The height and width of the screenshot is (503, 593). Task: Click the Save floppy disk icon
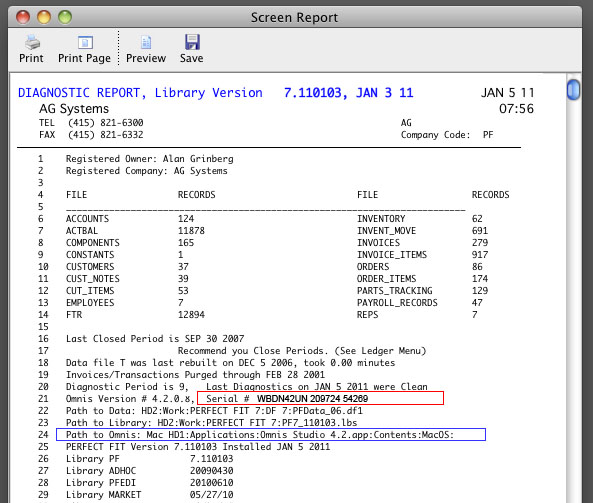tap(192, 42)
